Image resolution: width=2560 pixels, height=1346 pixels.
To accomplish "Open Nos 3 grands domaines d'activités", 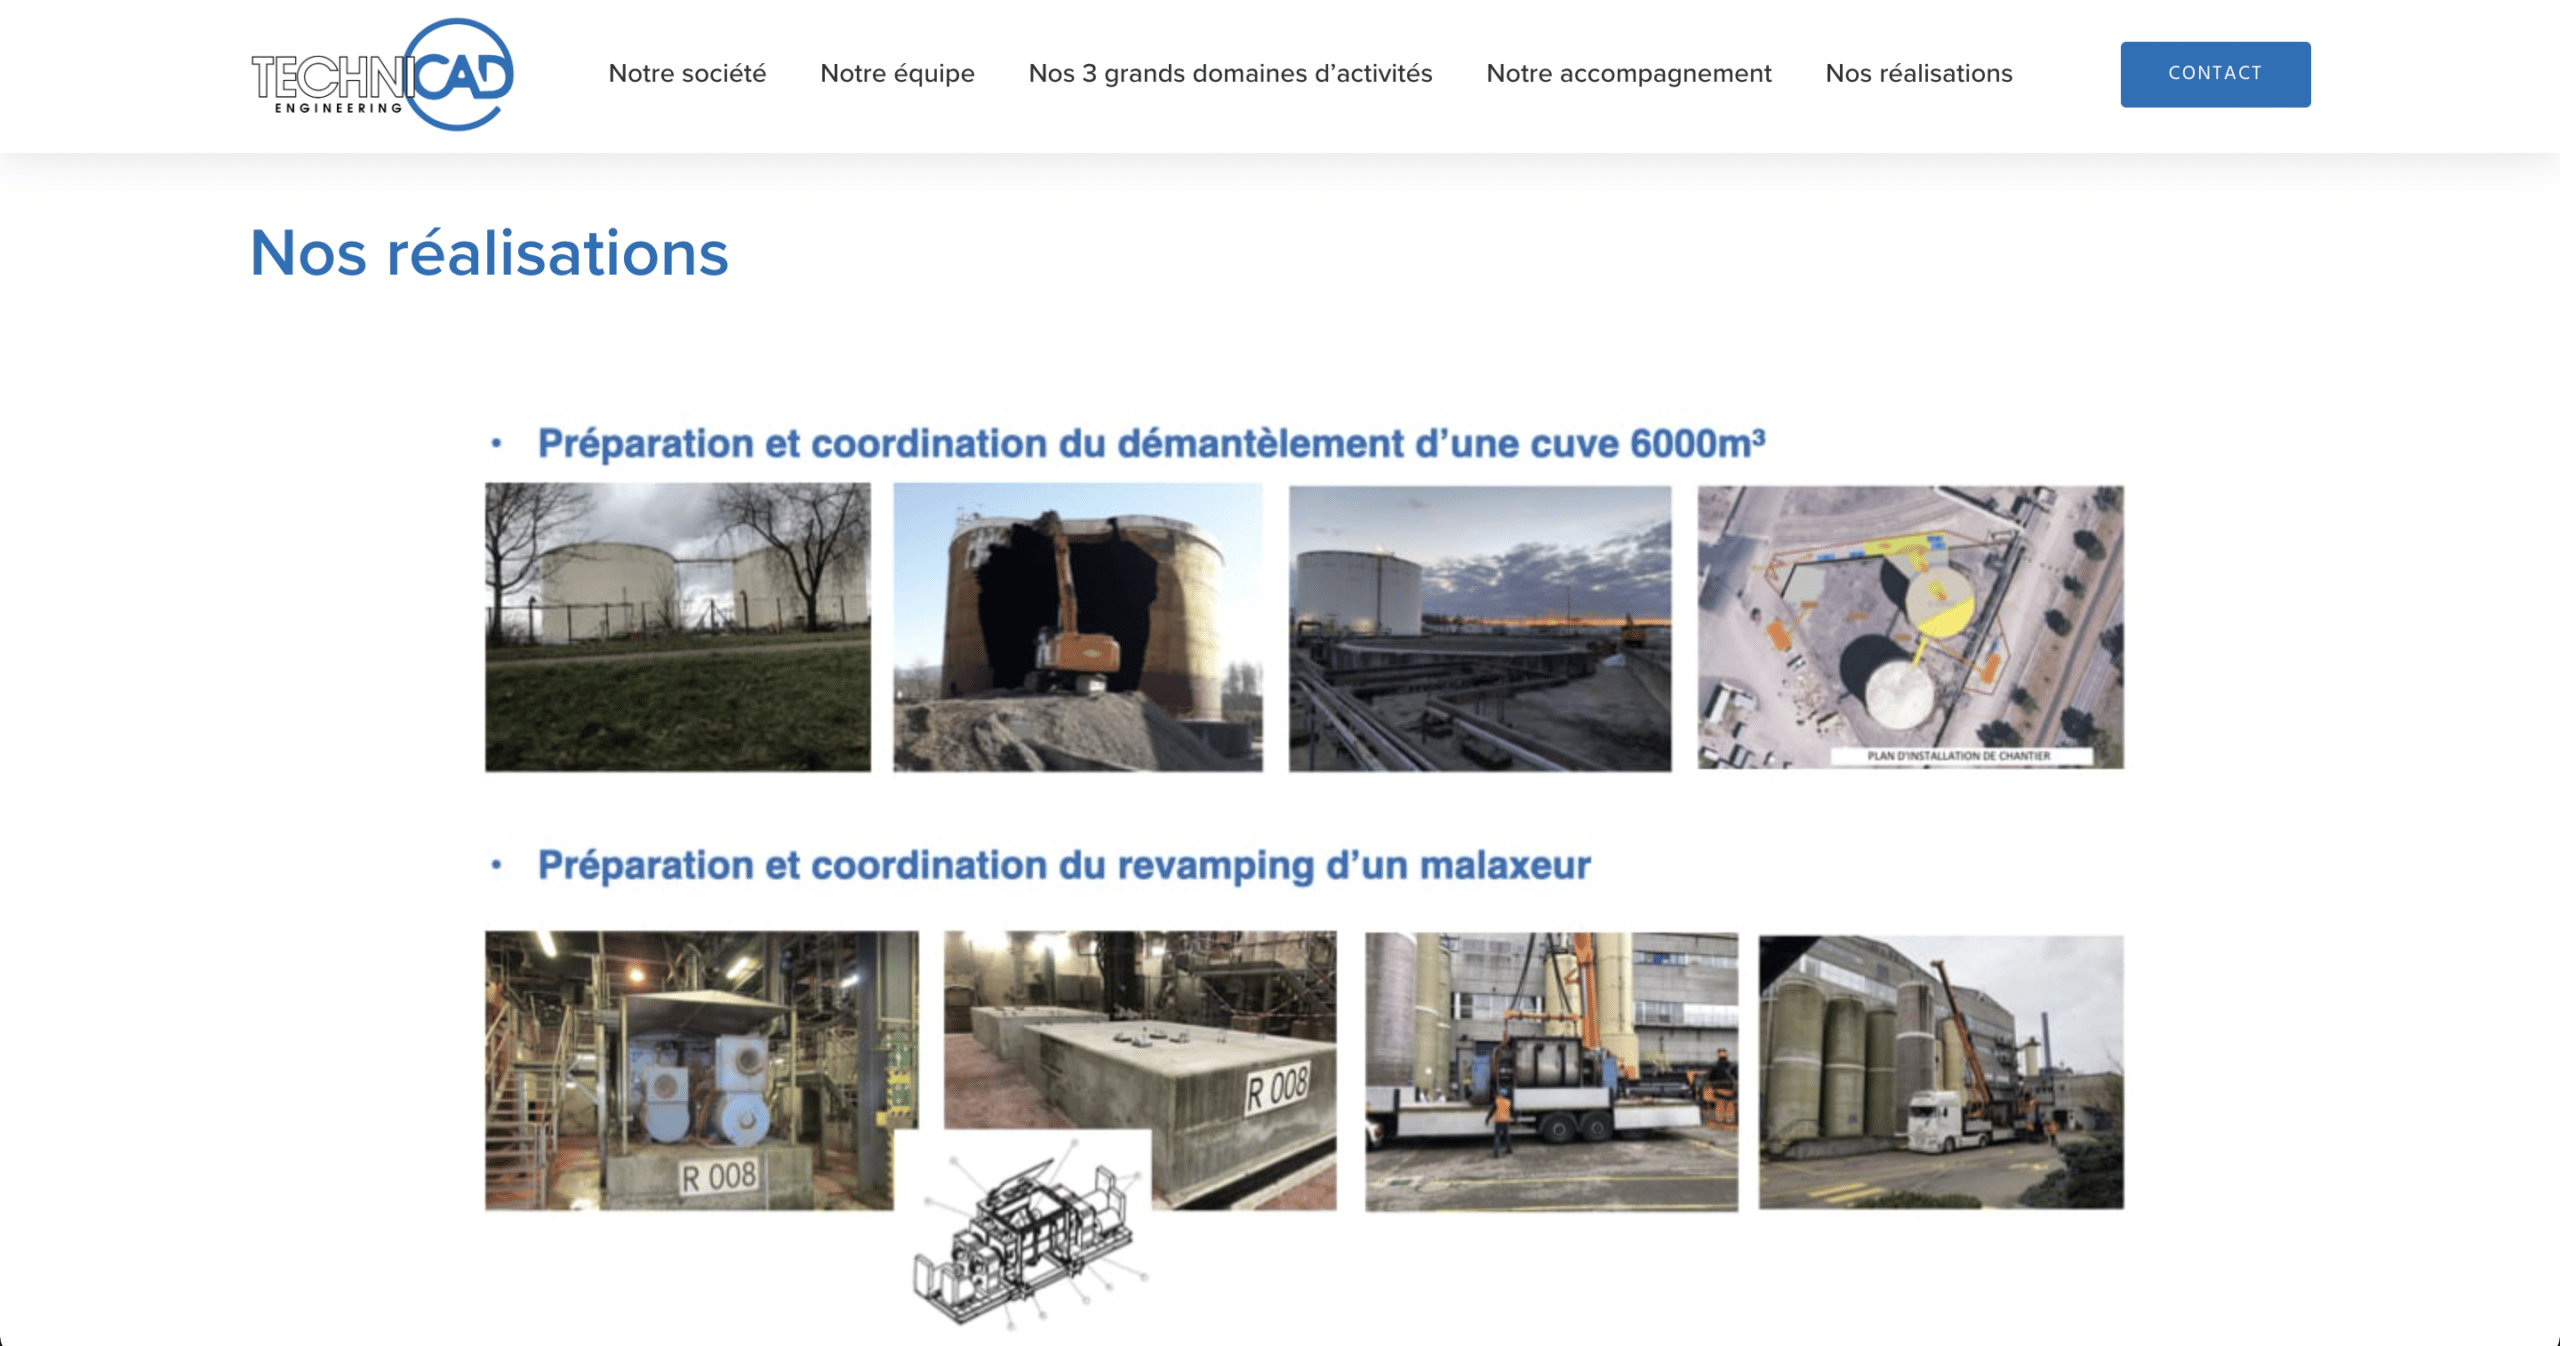I will 1230,74.
